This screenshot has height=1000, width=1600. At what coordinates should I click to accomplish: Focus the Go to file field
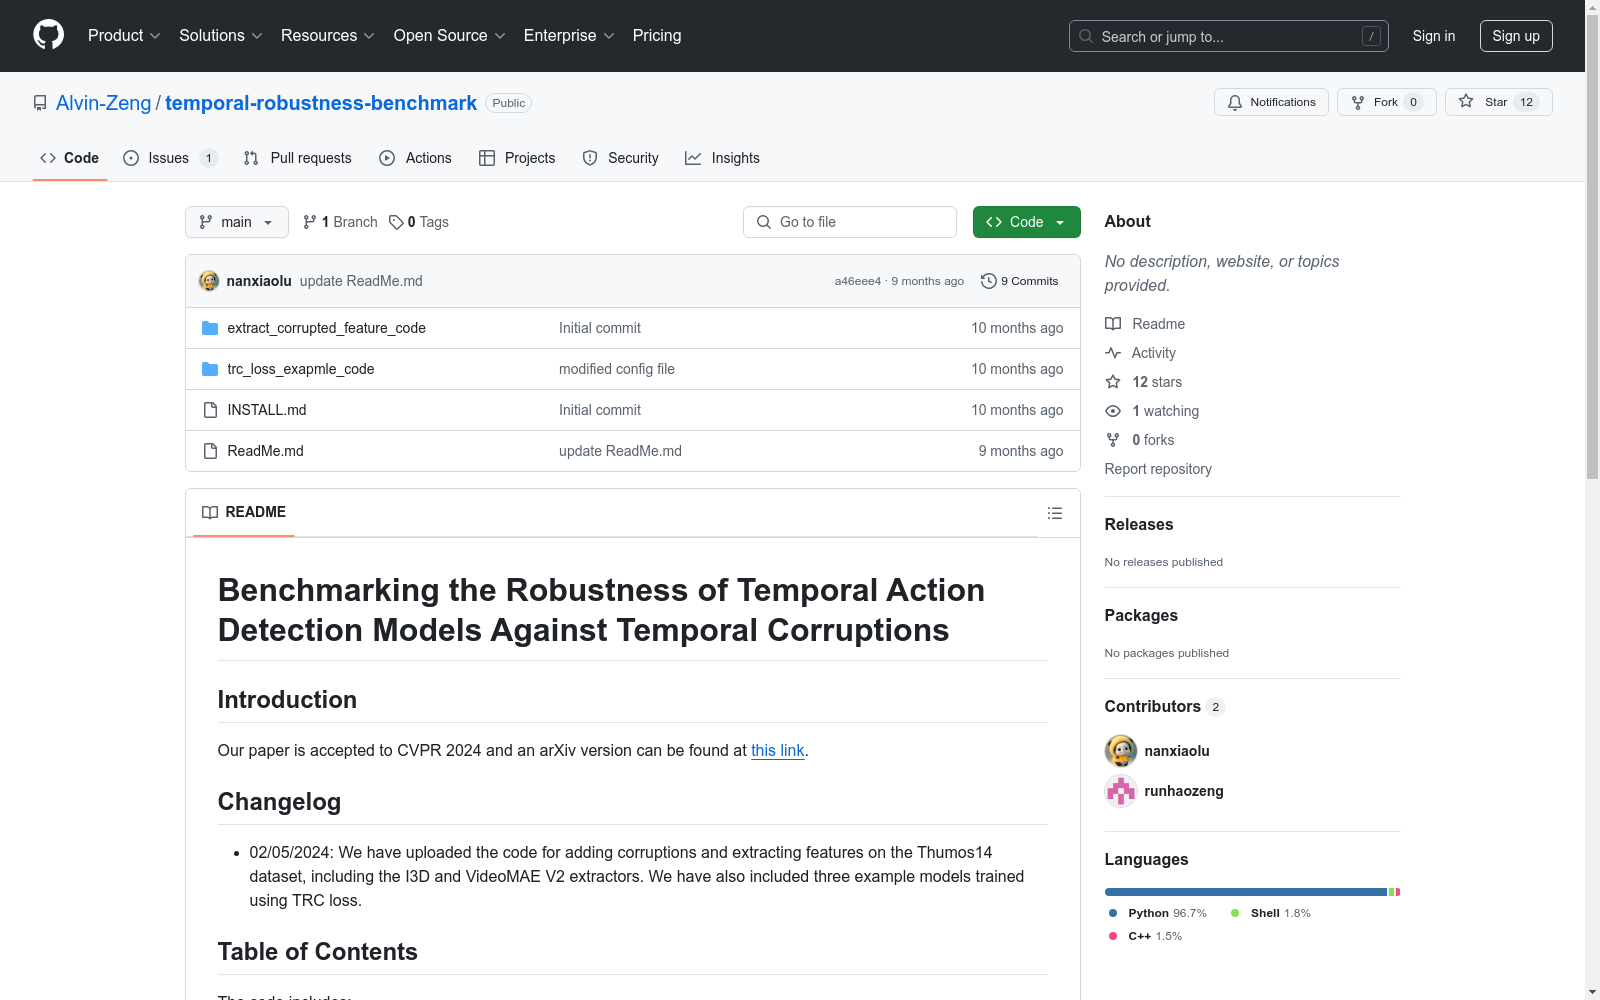point(850,222)
